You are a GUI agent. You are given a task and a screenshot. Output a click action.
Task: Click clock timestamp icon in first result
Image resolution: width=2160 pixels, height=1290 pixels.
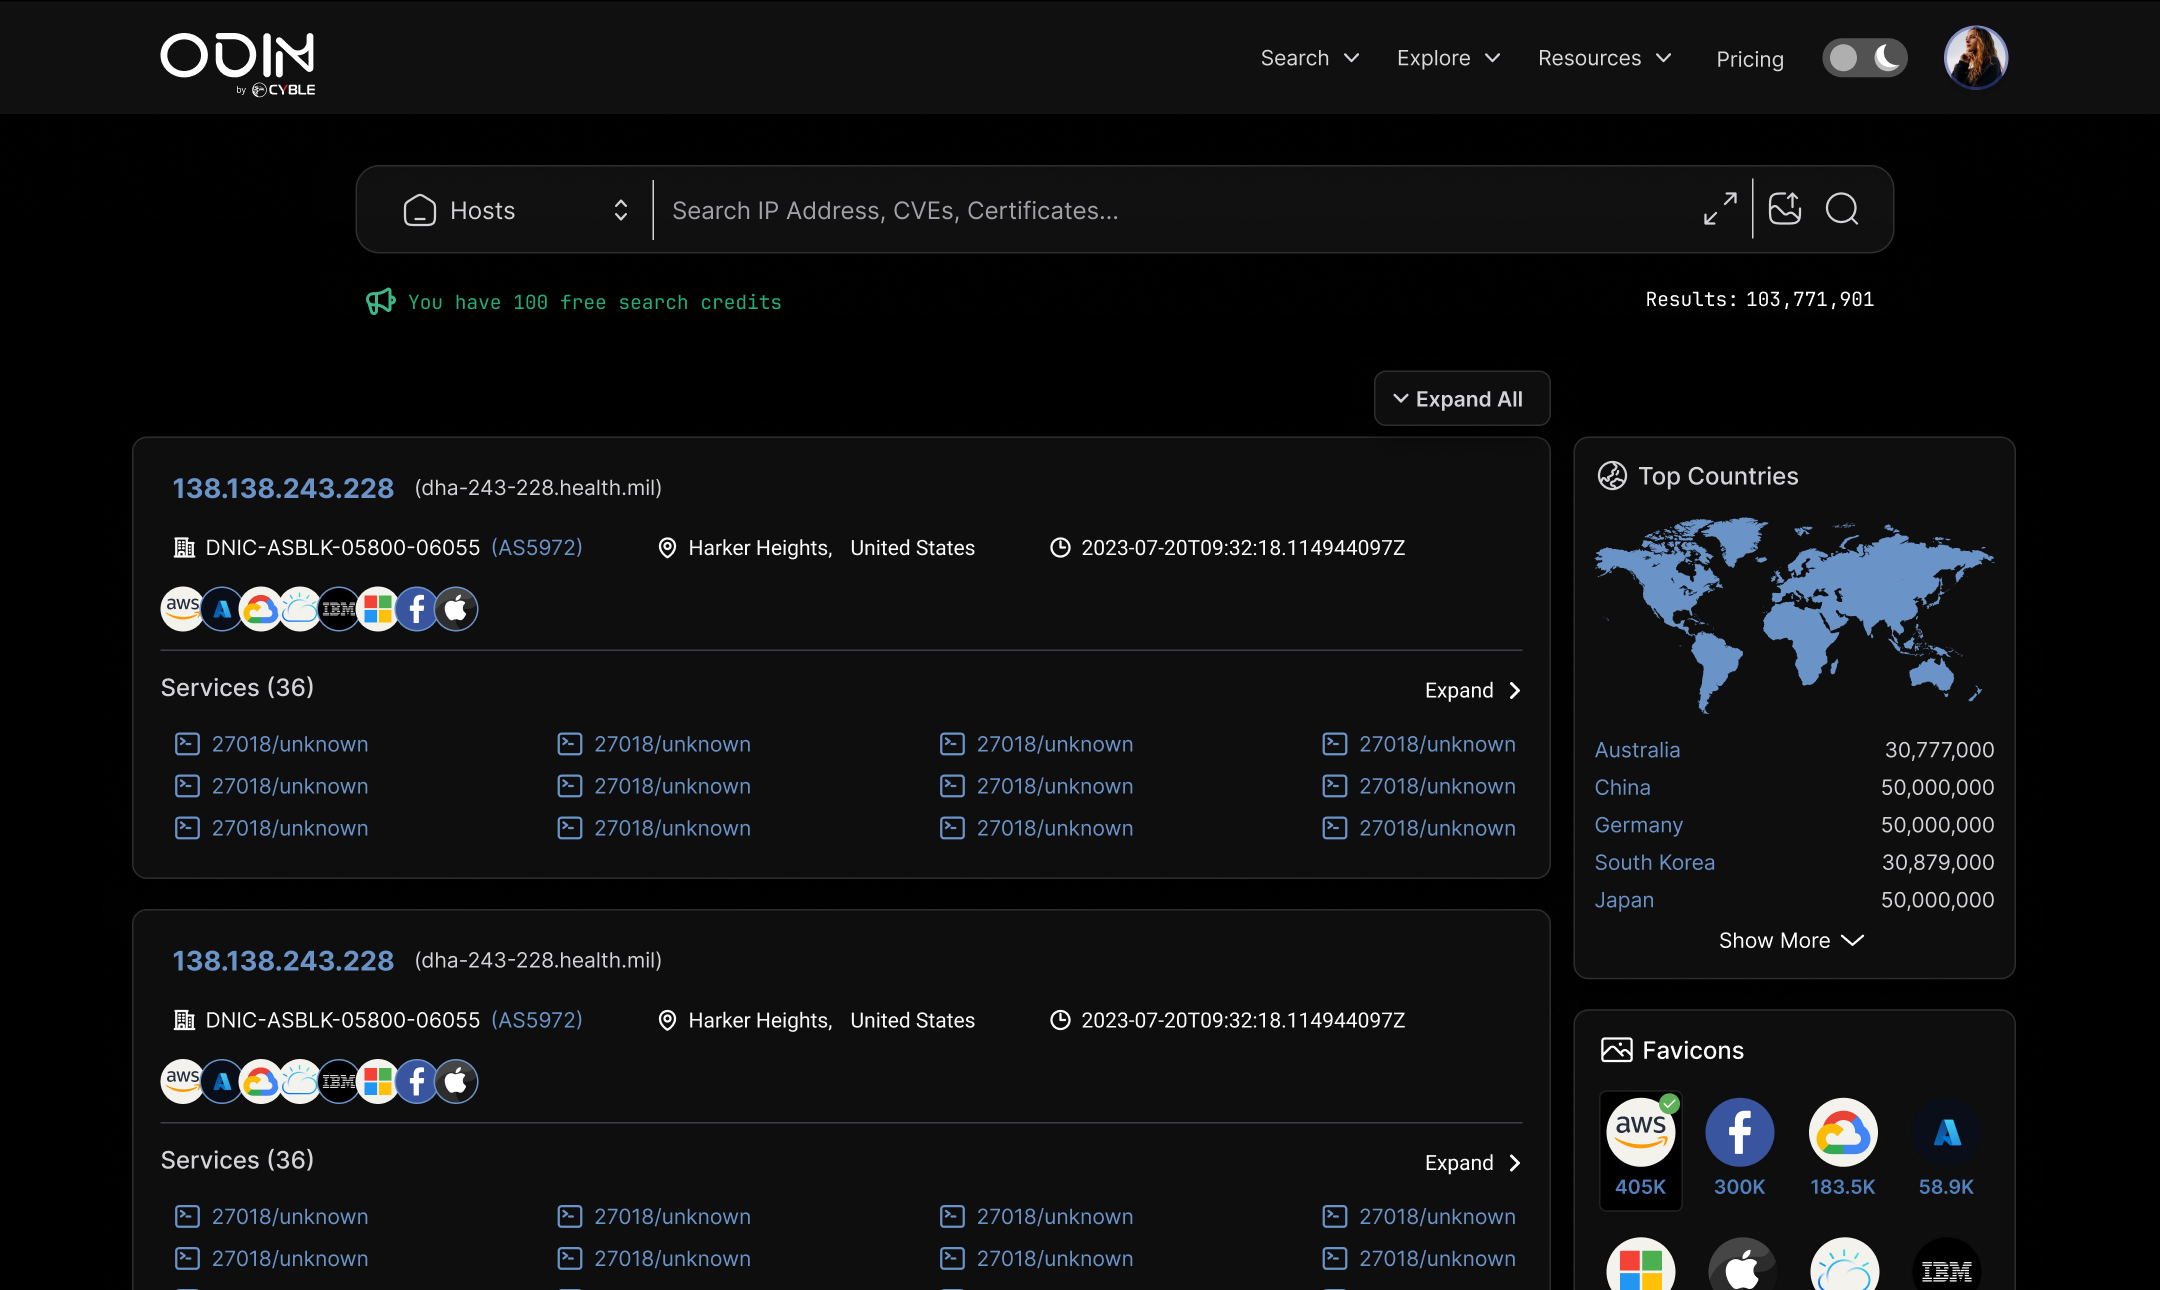pos(1060,547)
